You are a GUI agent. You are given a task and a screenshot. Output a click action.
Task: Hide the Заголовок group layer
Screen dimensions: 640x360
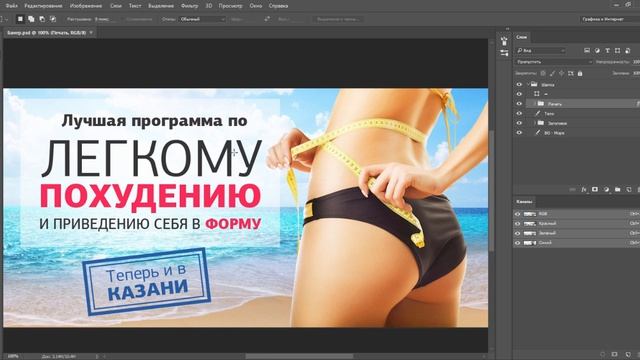pos(519,123)
